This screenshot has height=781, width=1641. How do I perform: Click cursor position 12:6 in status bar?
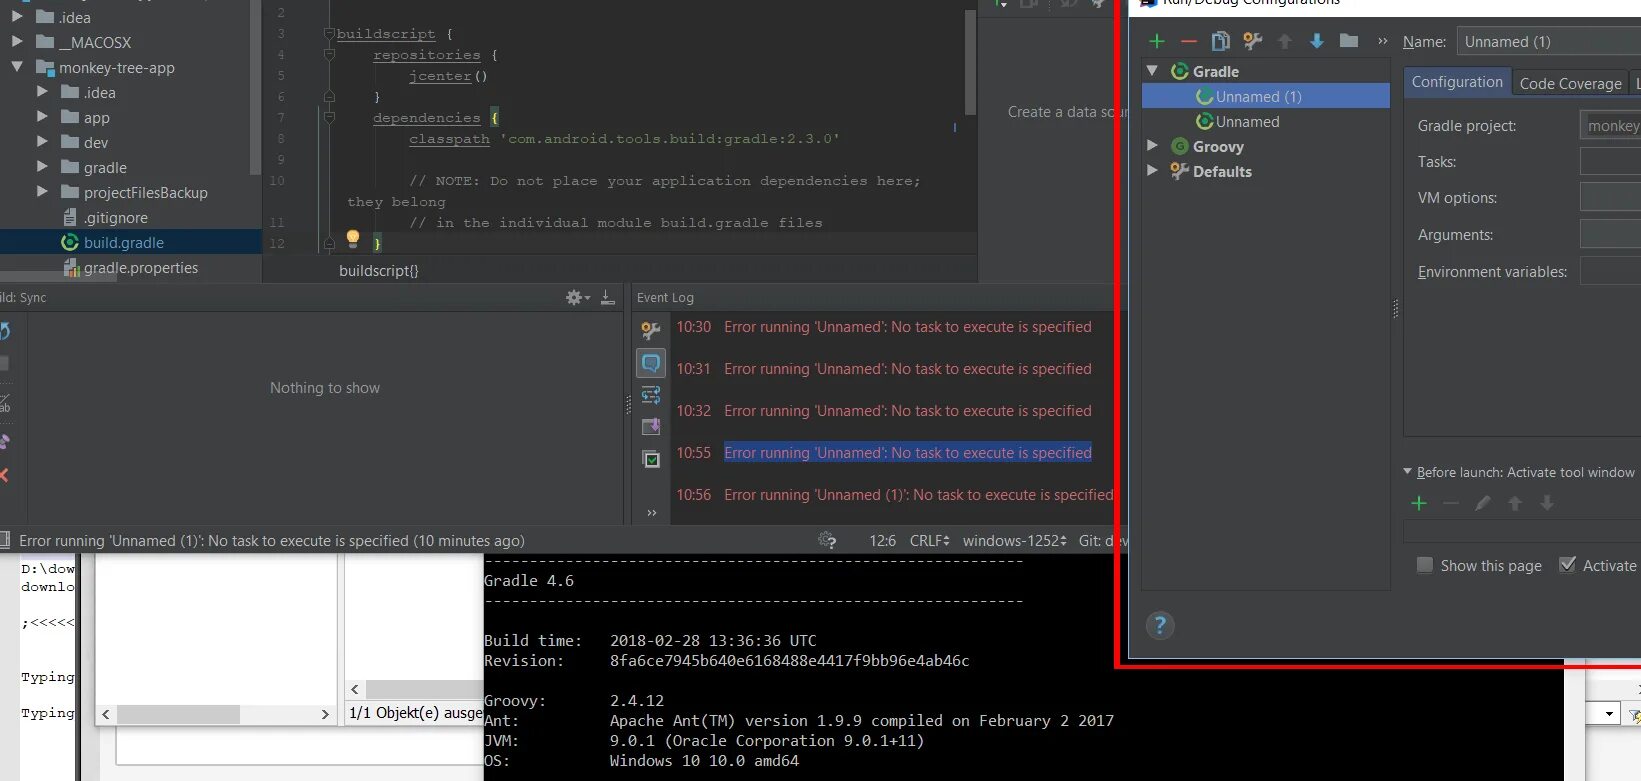882,540
